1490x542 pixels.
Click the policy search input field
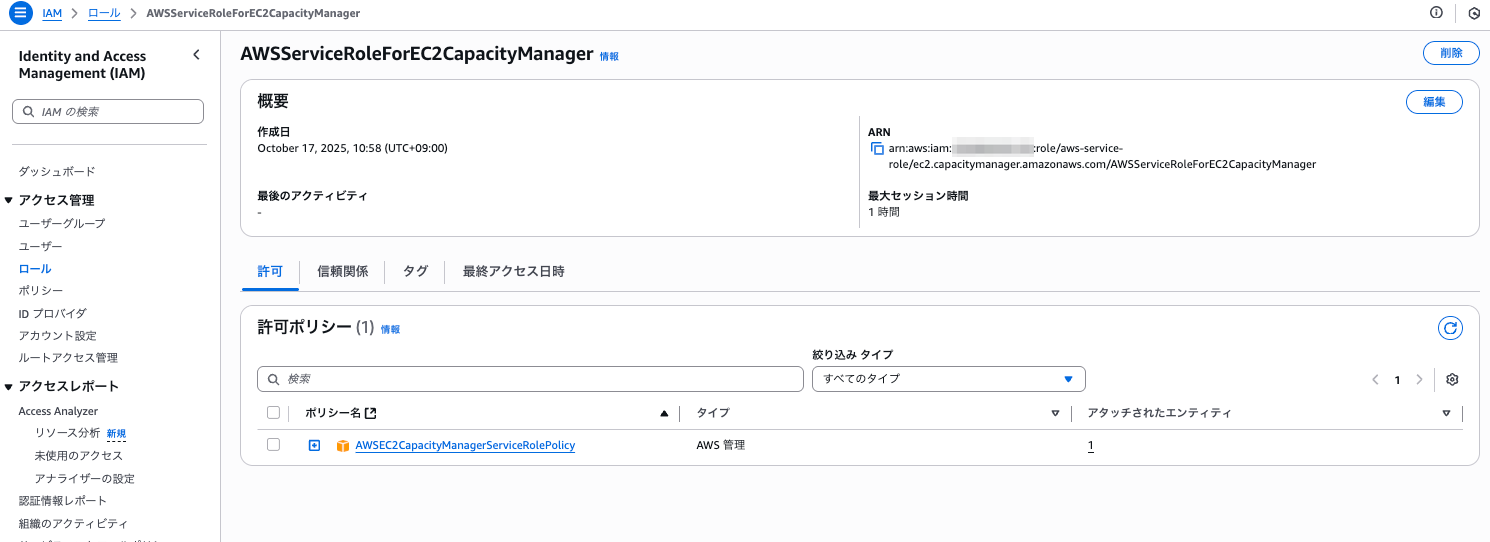coord(530,379)
